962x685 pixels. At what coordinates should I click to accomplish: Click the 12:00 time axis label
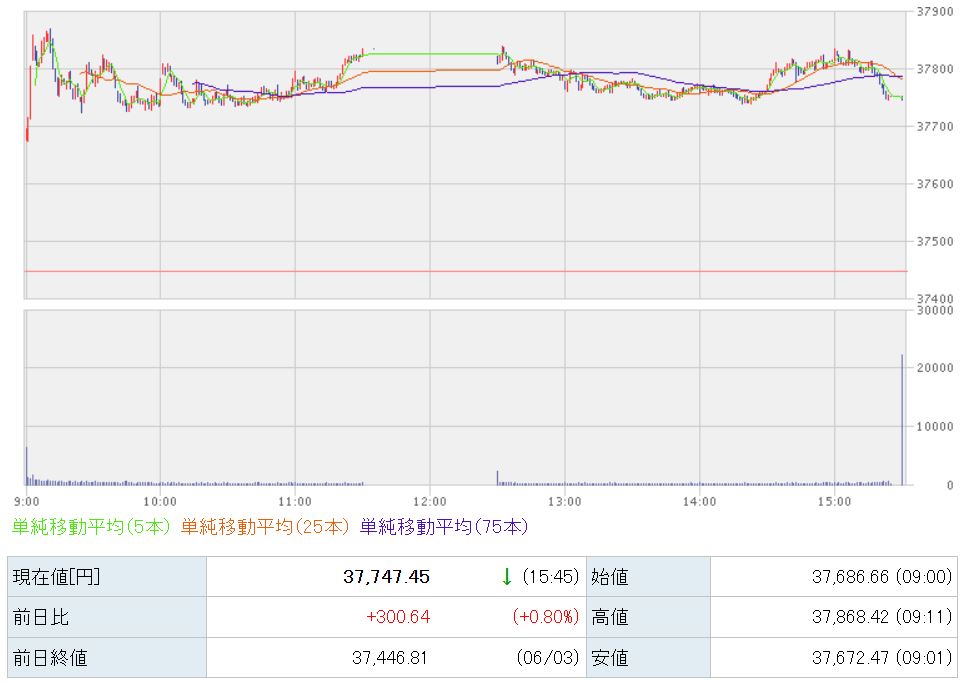click(x=429, y=502)
